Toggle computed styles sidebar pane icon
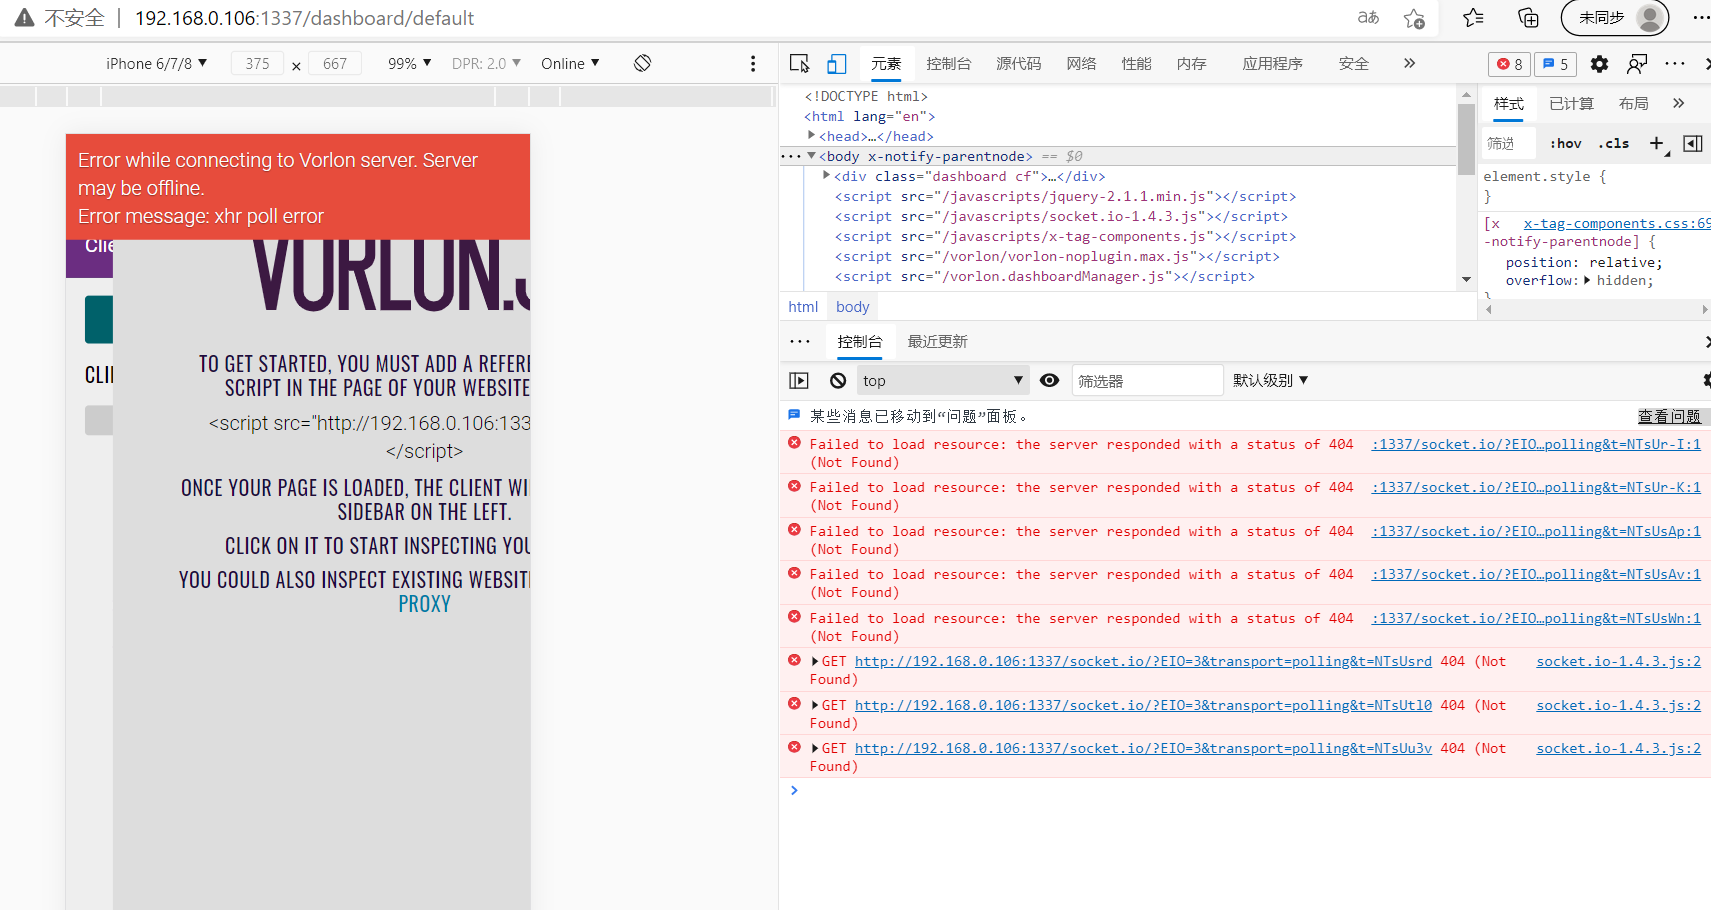 (x=1693, y=144)
